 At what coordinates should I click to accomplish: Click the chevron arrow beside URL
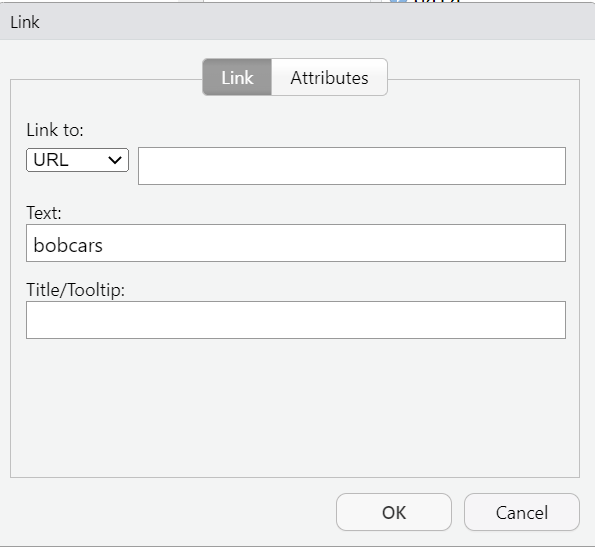(x=115, y=160)
